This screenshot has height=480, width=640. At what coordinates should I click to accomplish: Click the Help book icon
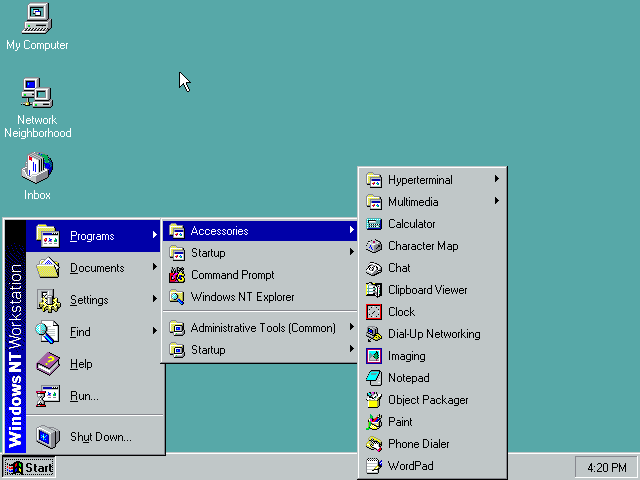coord(48,364)
